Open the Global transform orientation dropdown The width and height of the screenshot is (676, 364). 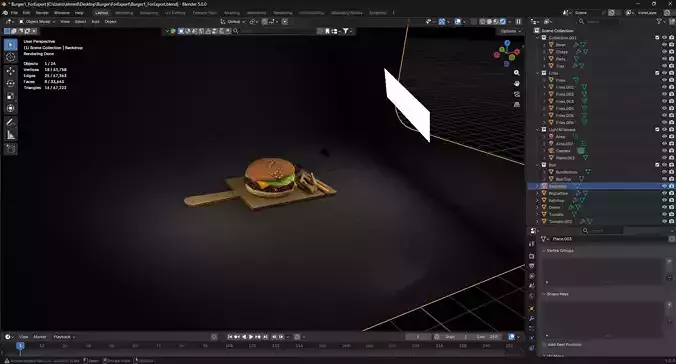click(233, 22)
